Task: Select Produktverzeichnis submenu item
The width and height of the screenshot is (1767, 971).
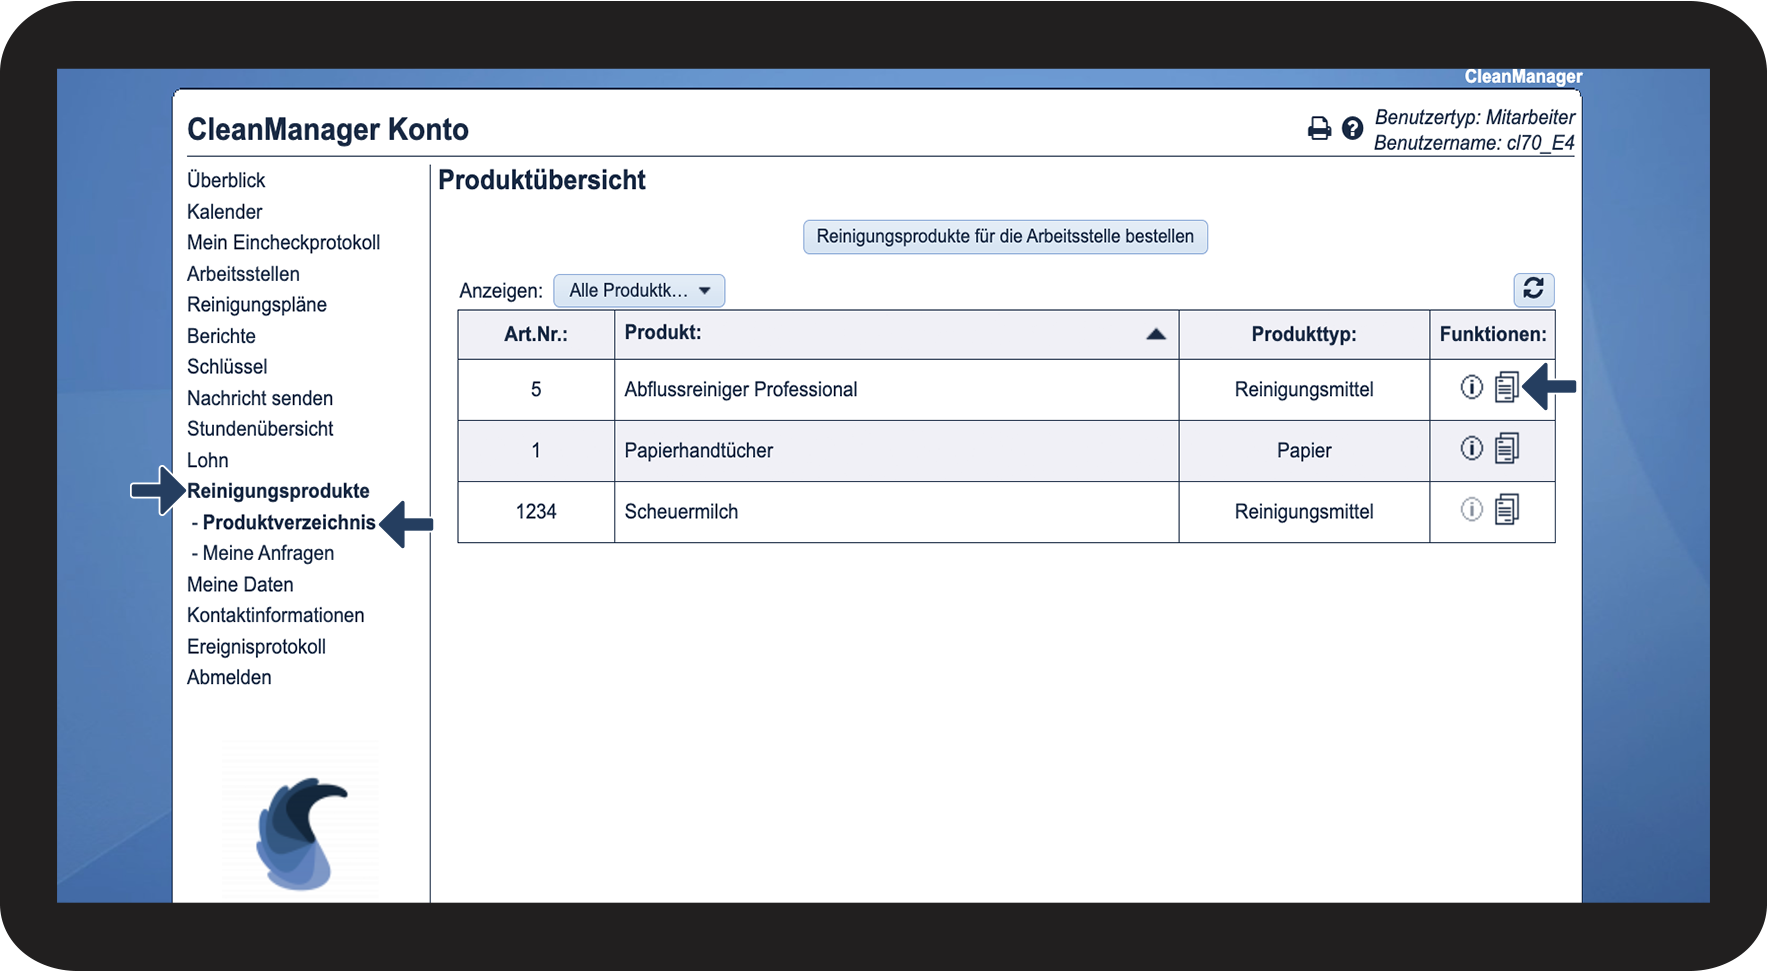Action: coord(289,522)
